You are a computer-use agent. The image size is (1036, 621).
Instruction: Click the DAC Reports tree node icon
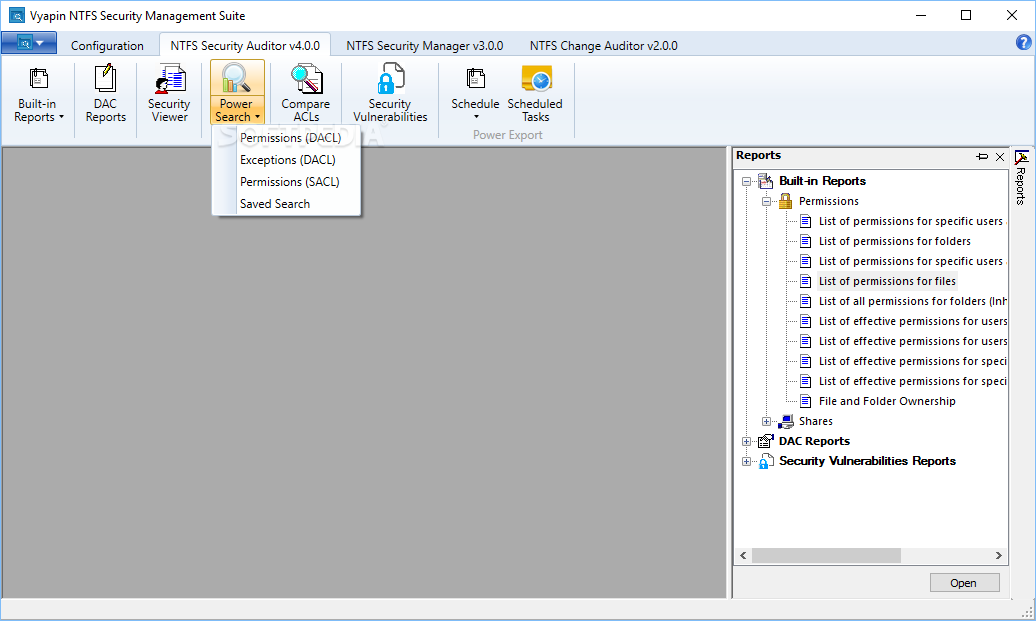point(765,441)
